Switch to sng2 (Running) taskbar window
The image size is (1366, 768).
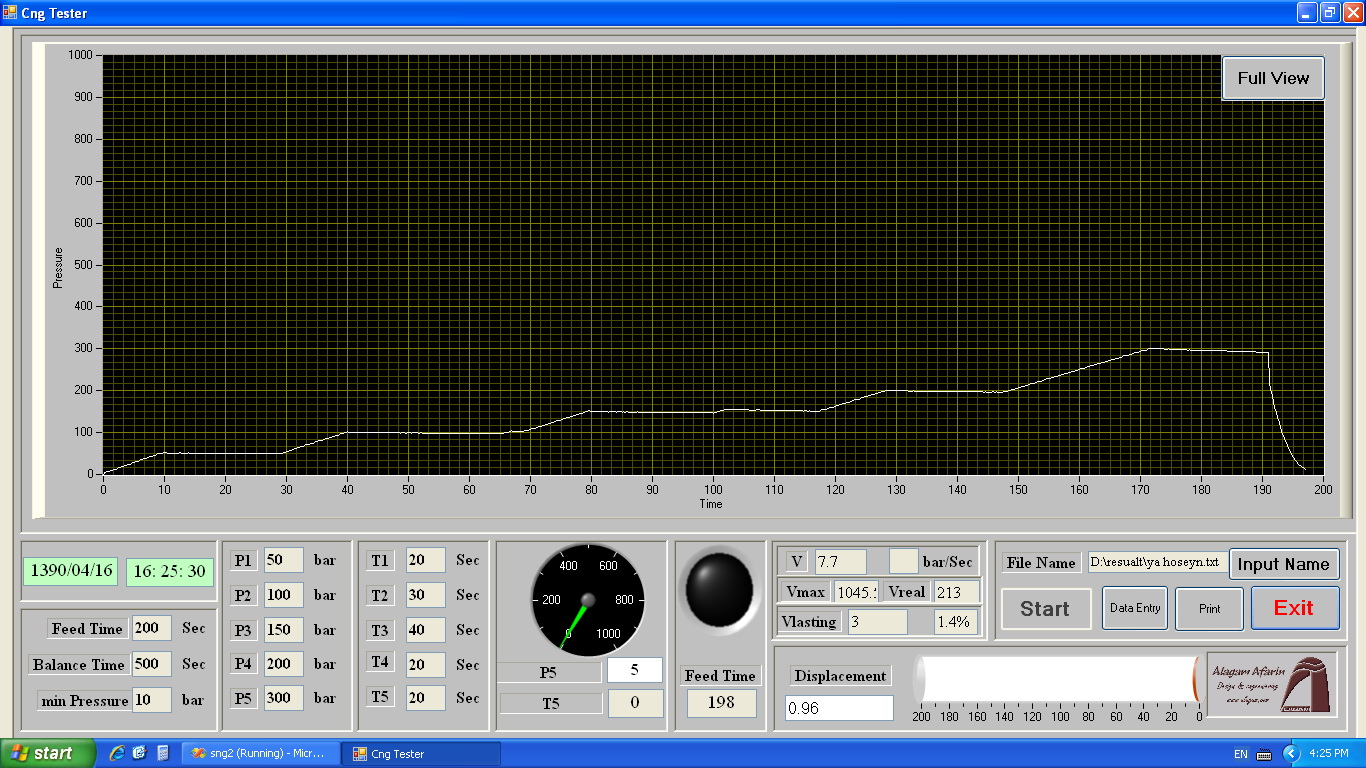(x=260, y=753)
